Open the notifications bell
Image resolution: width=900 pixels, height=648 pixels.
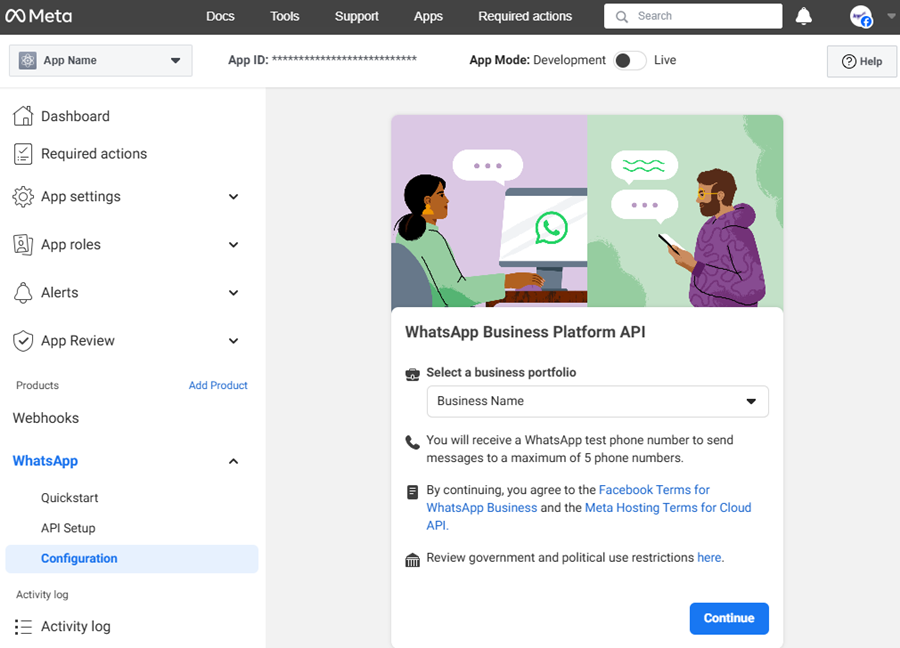click(804, 16)
